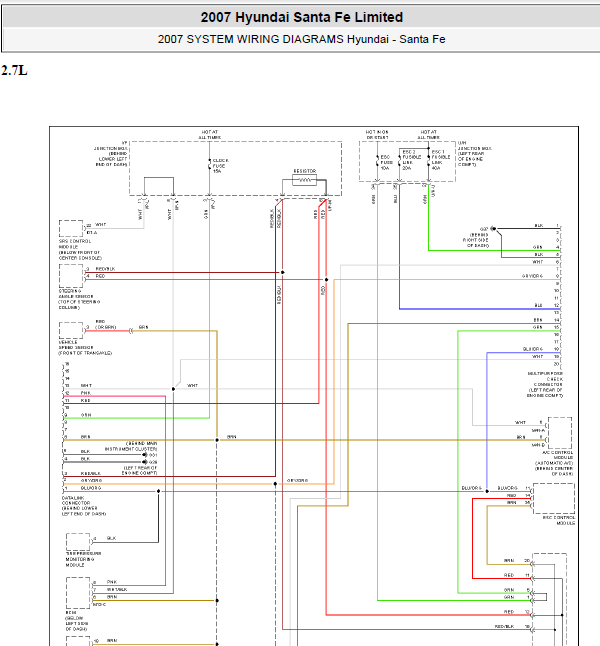
Task: Select the '2007 Hyundai Santa Fe Limited' title
Action: pos(302,17)
